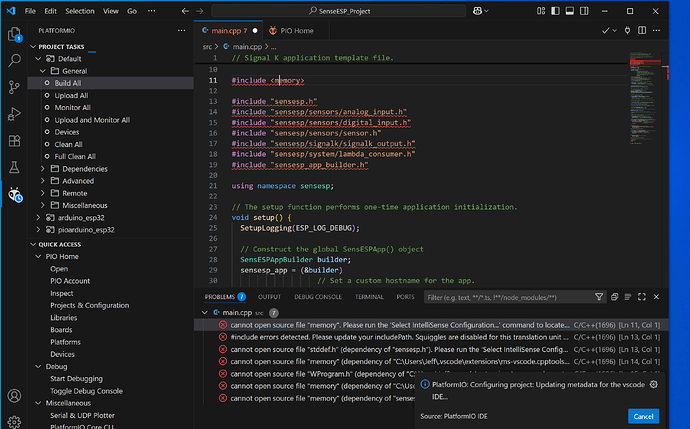Split the editor to the right
The height and width of the screenshot is (429, 690).
[642, 30]
